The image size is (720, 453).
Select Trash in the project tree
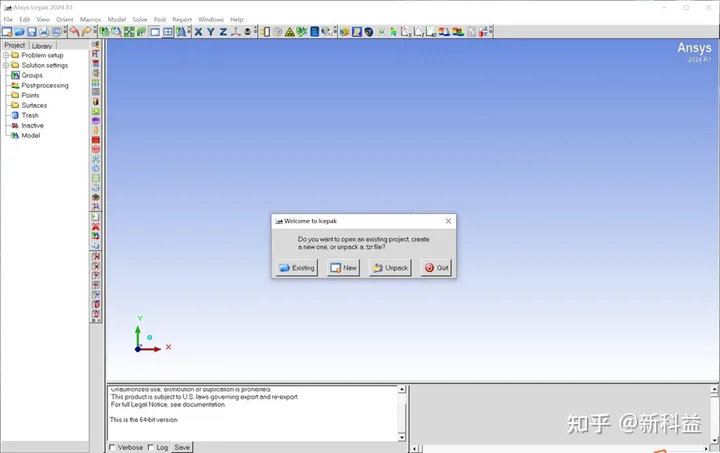click(30, 115)
